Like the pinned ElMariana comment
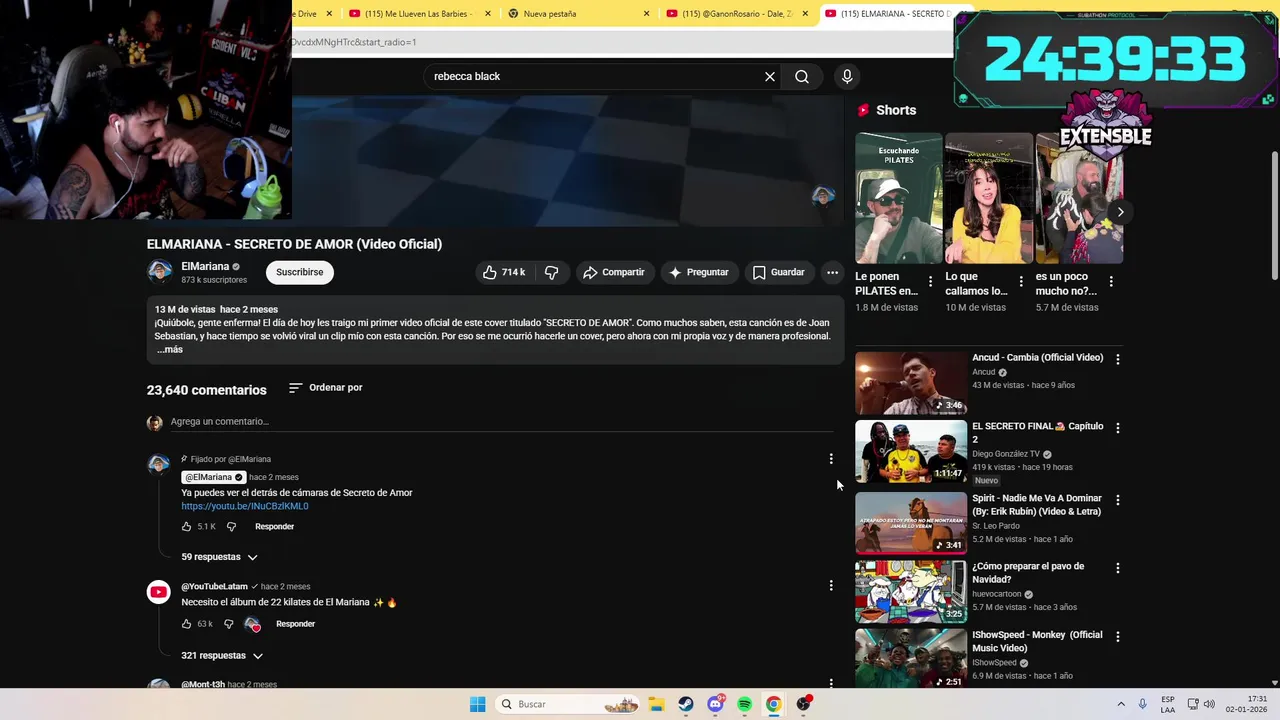The height and width of the screenshot is (720, 1280). (x=186, y=526)
